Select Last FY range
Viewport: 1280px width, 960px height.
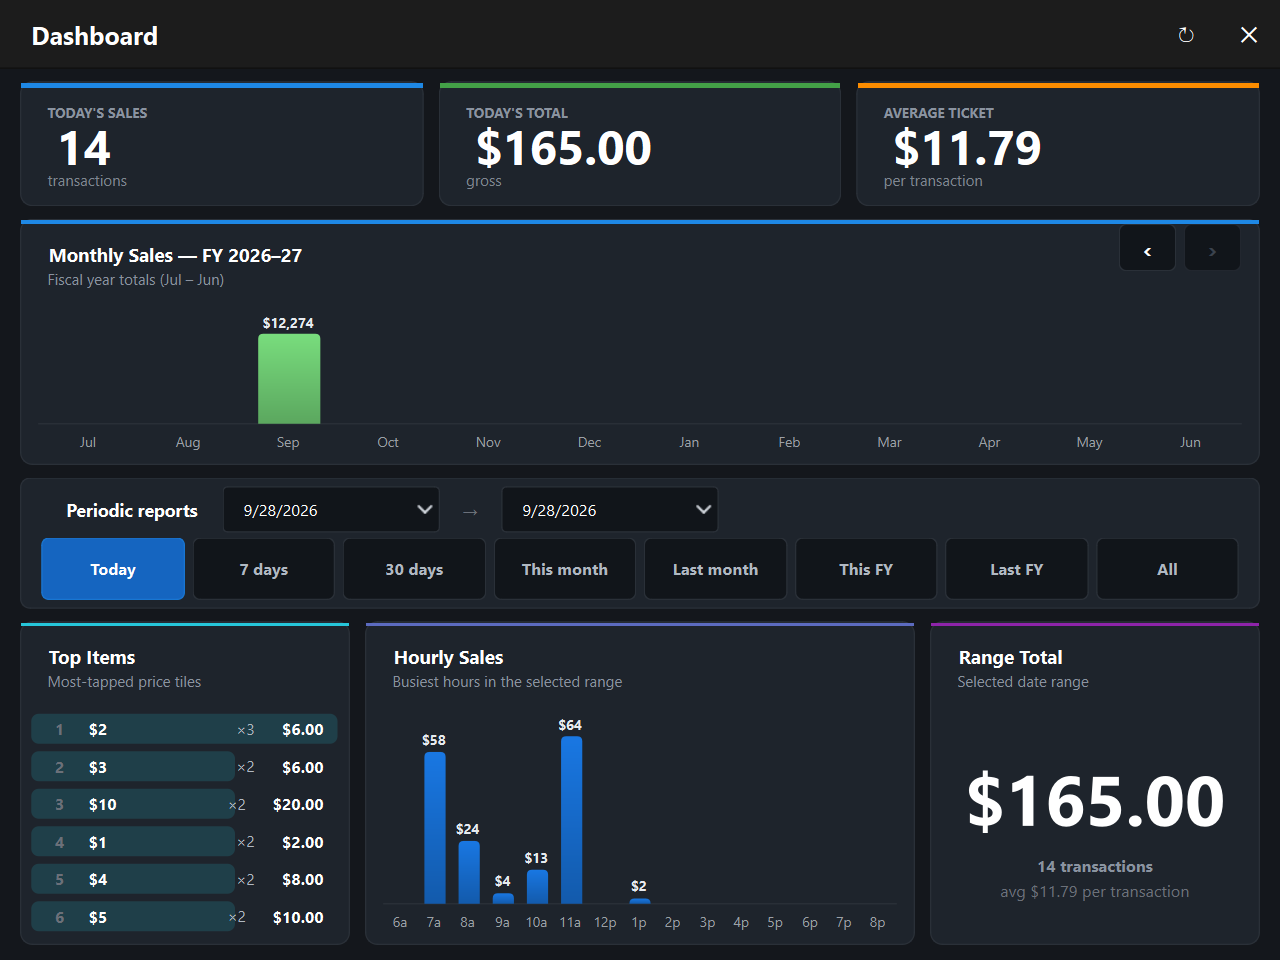click(1016, 569)
